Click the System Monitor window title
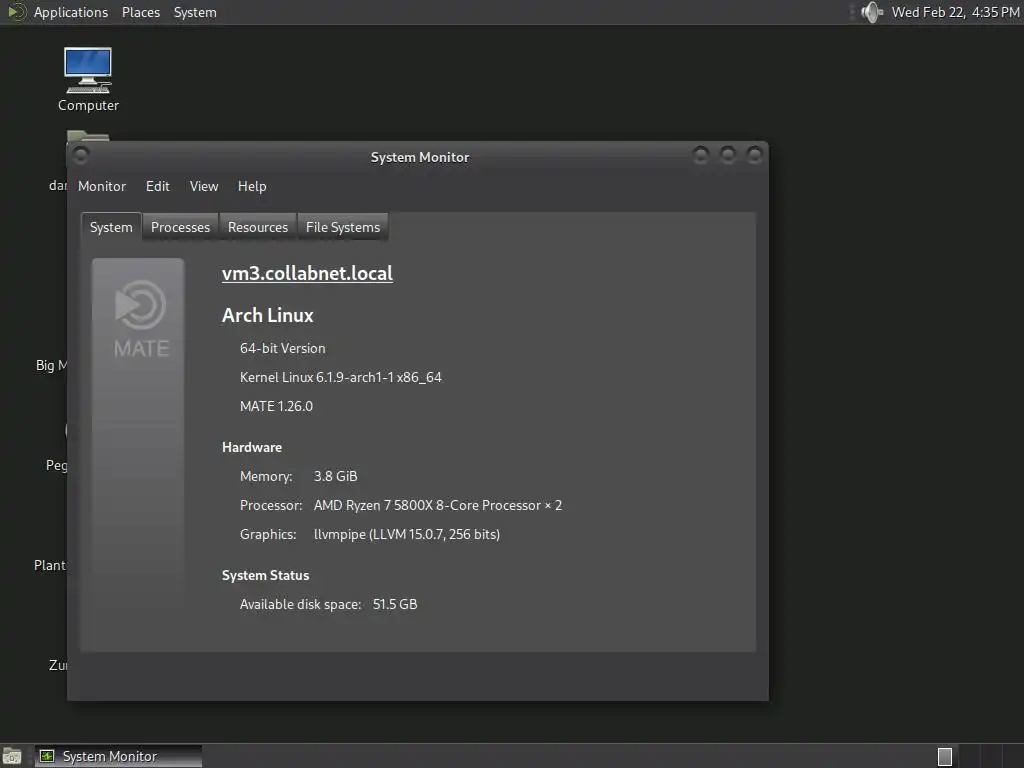1024x768 pixels. (x=420, y=157)
